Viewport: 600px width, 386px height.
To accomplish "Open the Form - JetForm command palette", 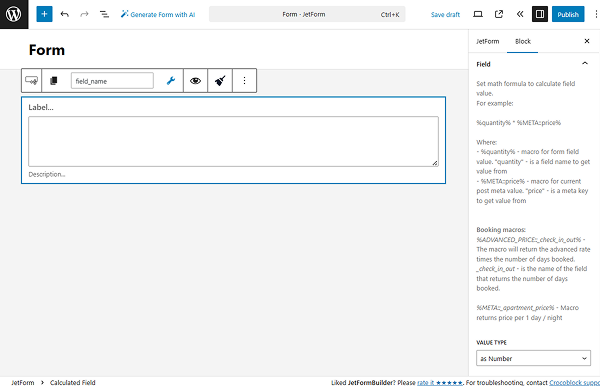I will pyautogui.click(x=307, y=14).
